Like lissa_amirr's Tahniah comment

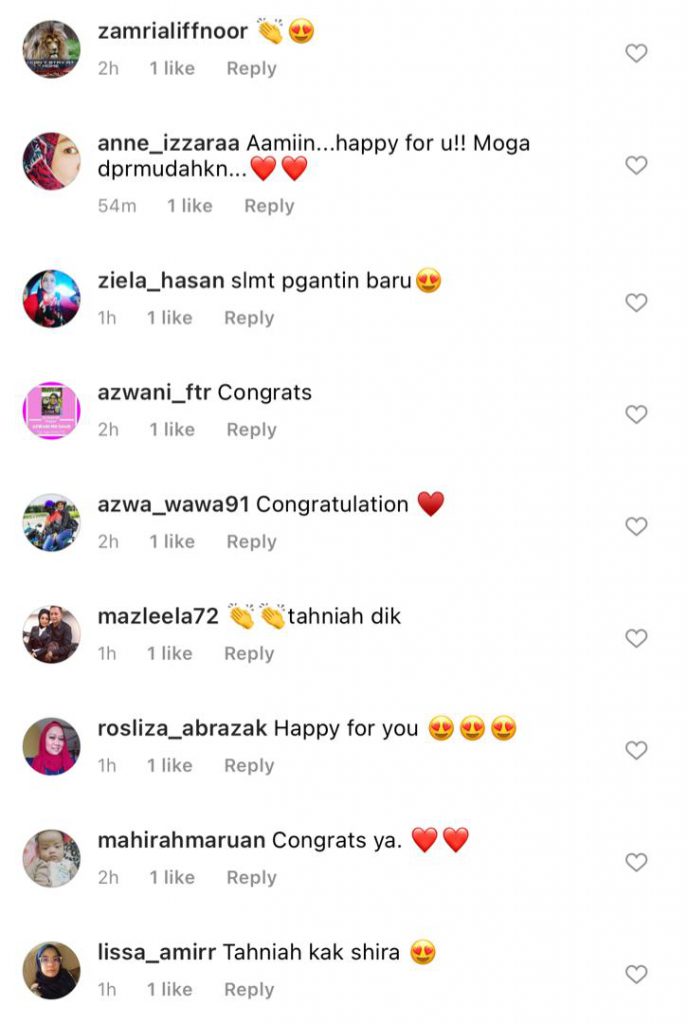click(636, 974)
